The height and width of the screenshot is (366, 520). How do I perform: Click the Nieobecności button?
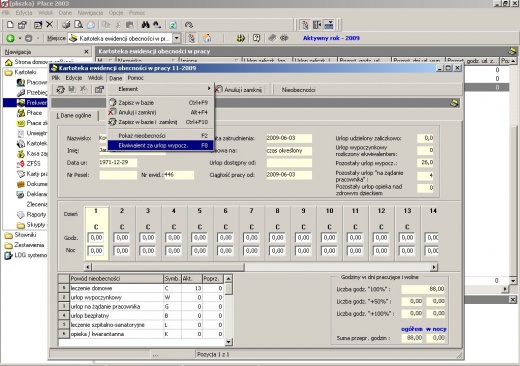(x=298, y=90)
